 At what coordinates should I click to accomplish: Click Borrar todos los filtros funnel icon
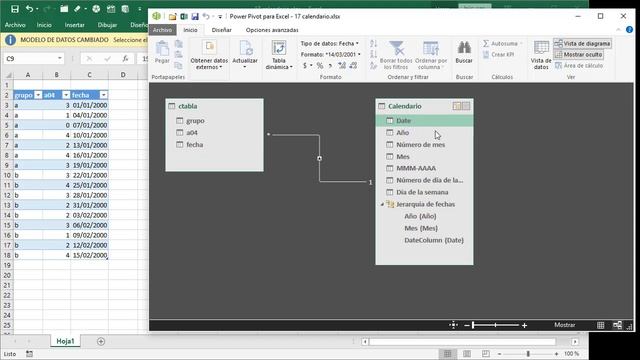tap(396, 48)
